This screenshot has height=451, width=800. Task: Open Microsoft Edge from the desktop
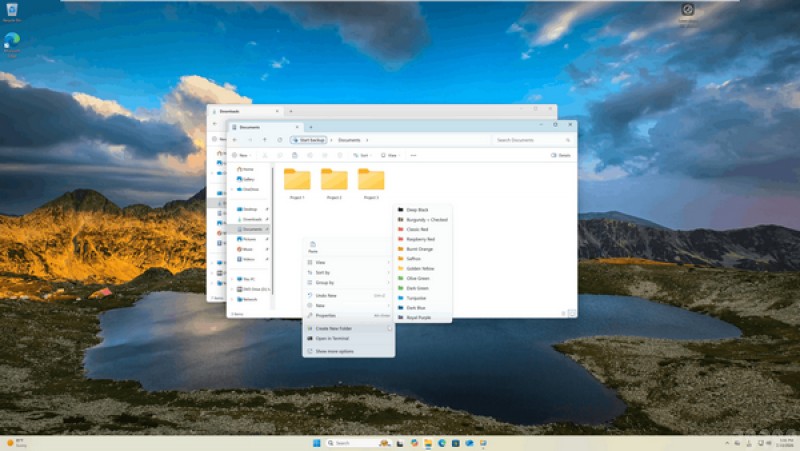tap(12, 42)
